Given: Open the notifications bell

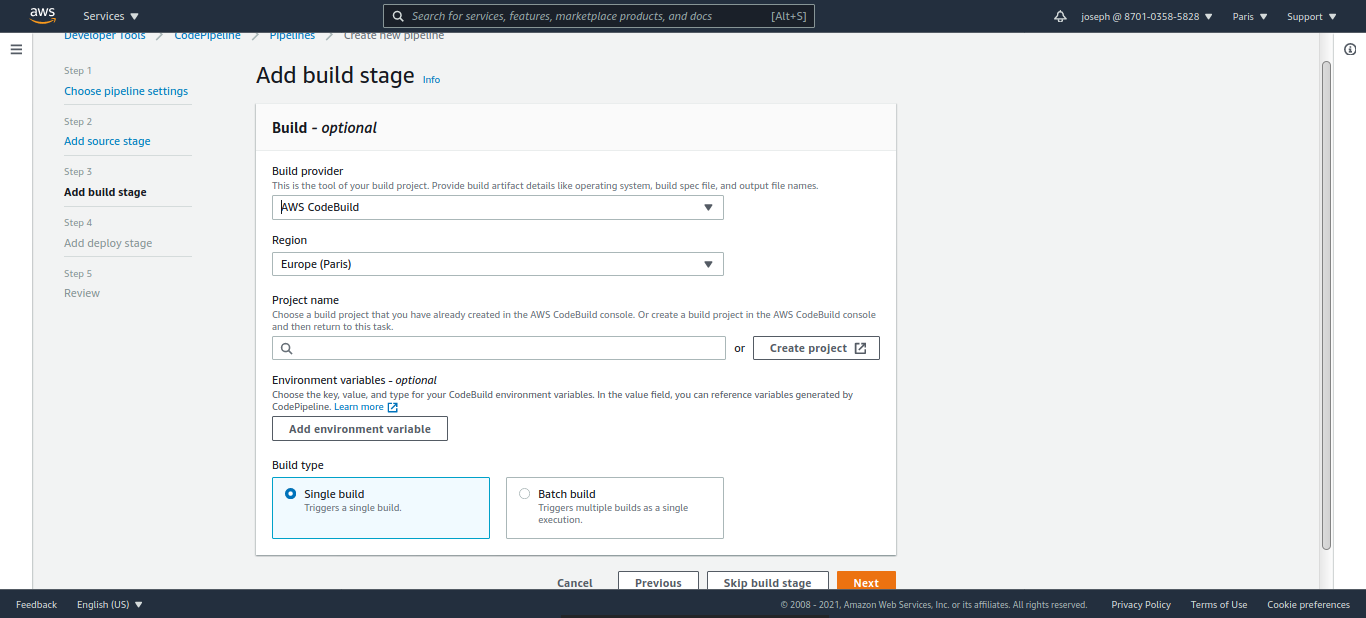Looking at the screenshot, I should coord(1060,16).
